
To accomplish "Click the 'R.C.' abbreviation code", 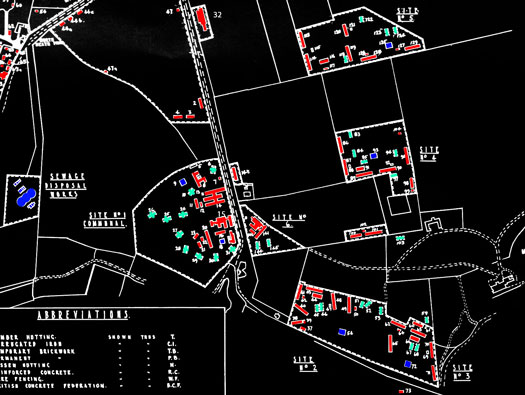I will coord(173,372).
